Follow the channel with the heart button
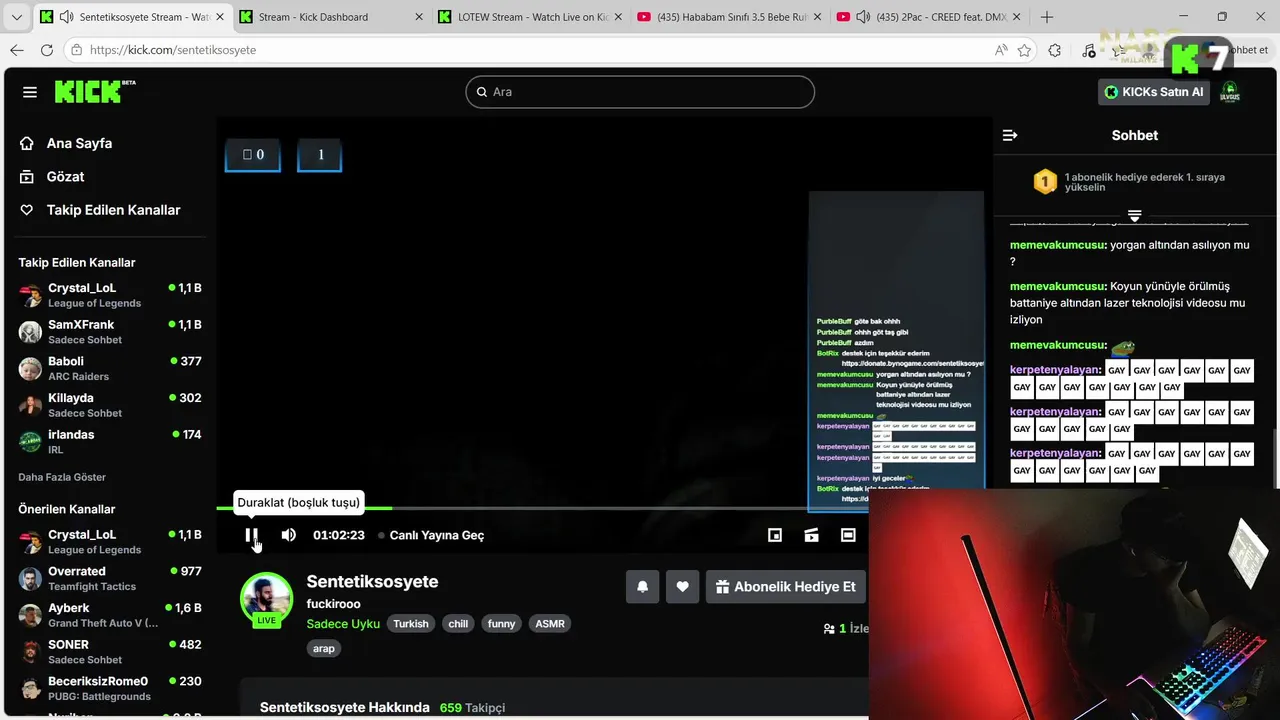This screenshot has width=1280, height=720. pyautogui.click(x=682, y=587)
